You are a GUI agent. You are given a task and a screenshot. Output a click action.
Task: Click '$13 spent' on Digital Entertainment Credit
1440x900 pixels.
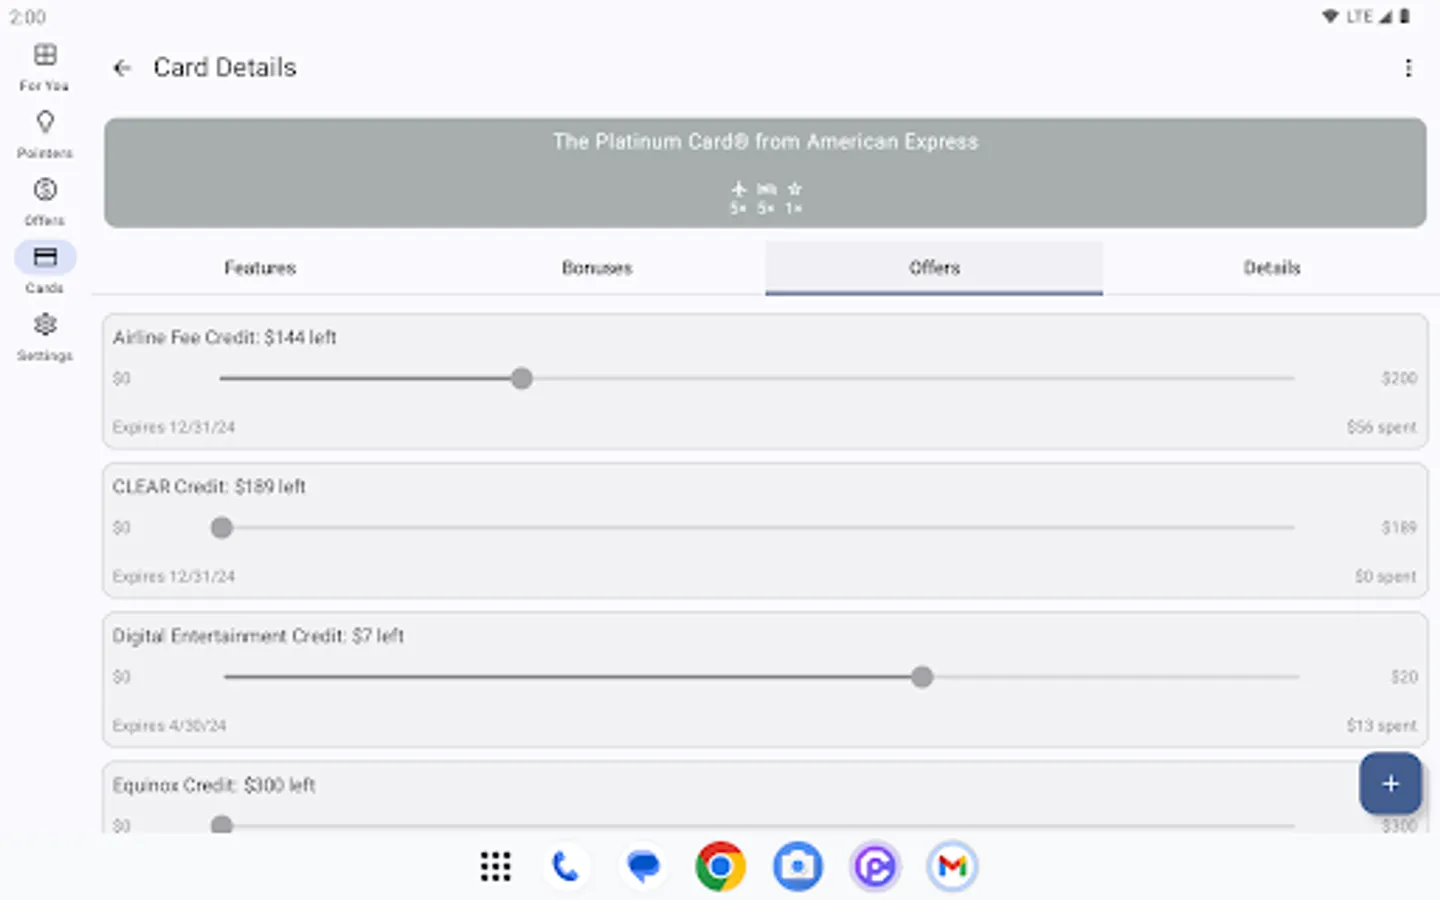[x=1381, y=726]
